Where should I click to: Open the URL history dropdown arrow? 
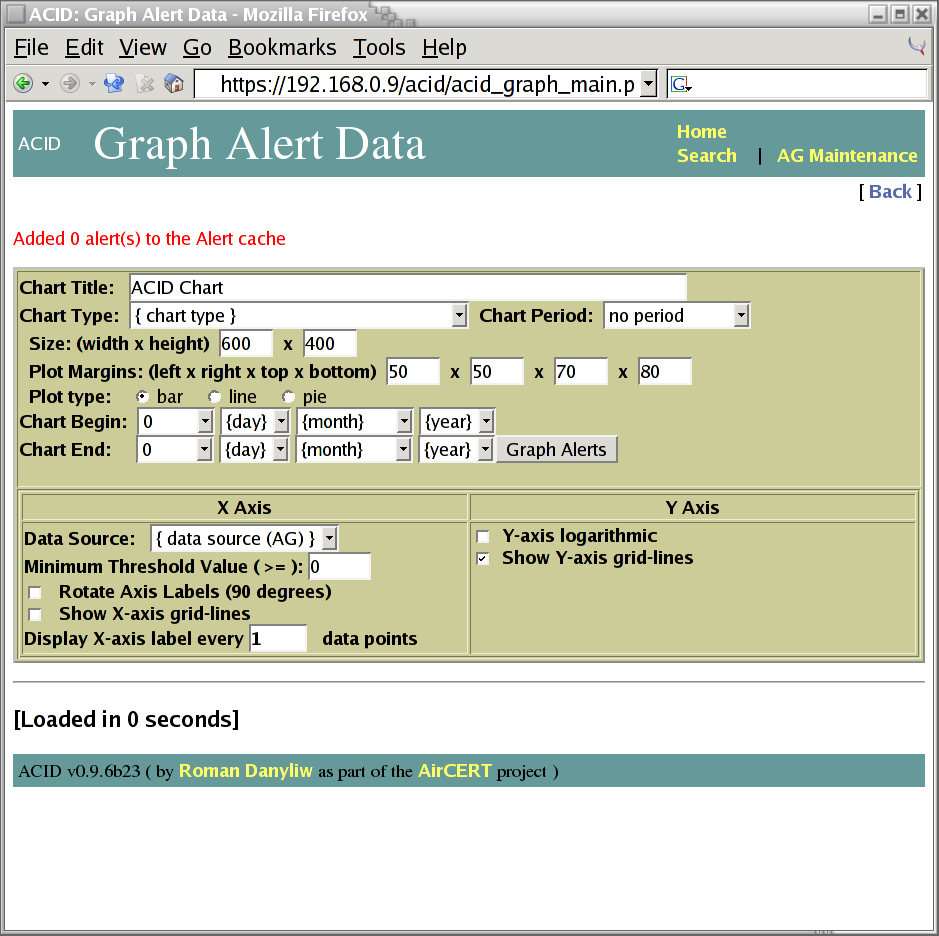[648, 84]
